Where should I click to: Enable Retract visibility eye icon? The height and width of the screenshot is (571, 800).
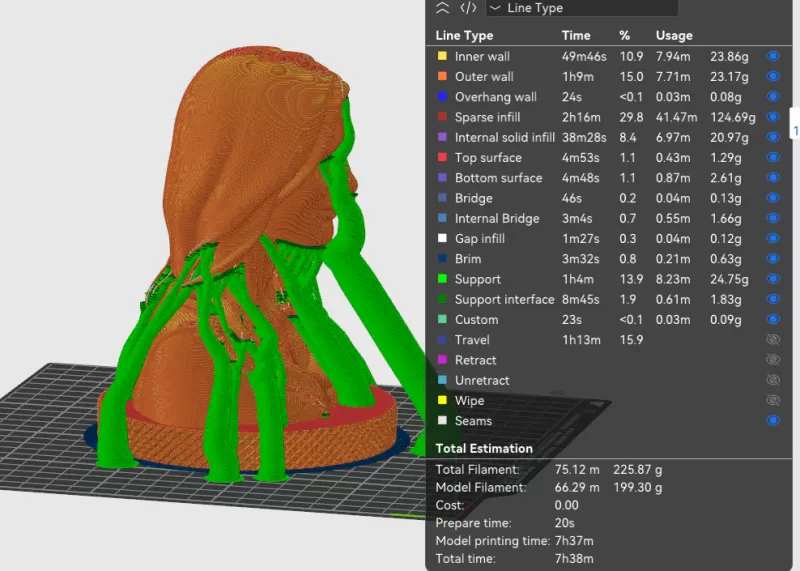772,360
